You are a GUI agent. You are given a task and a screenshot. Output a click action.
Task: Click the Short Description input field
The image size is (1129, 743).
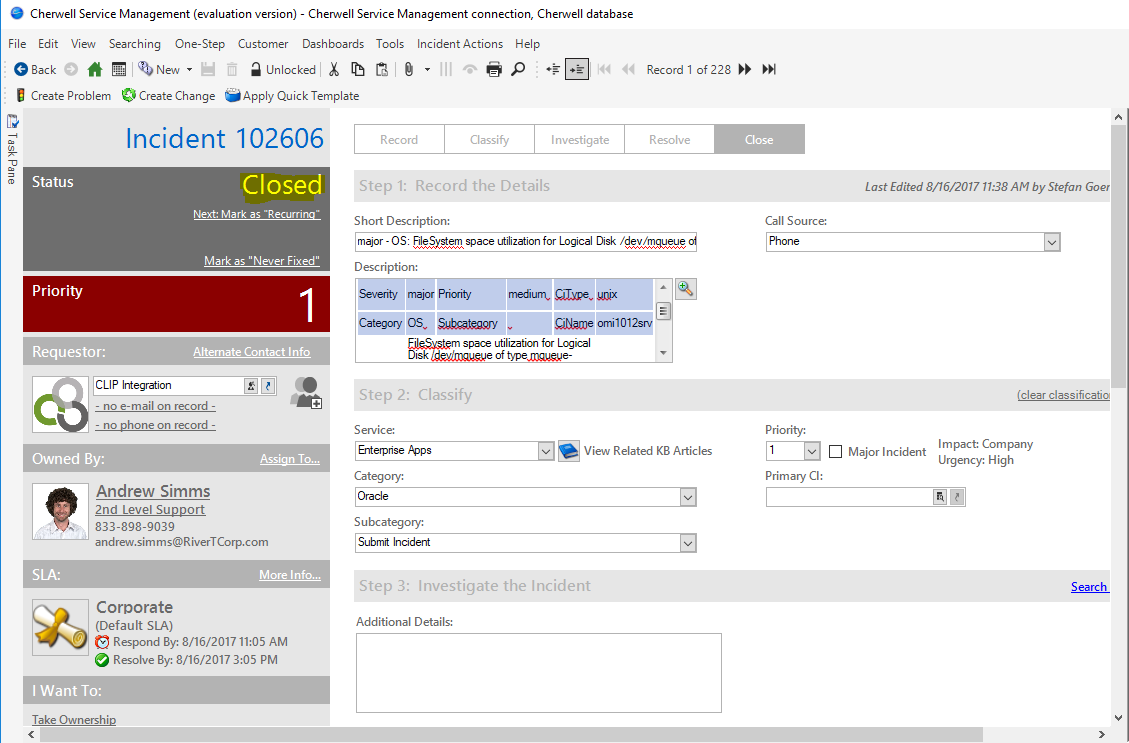click(526, 242)
